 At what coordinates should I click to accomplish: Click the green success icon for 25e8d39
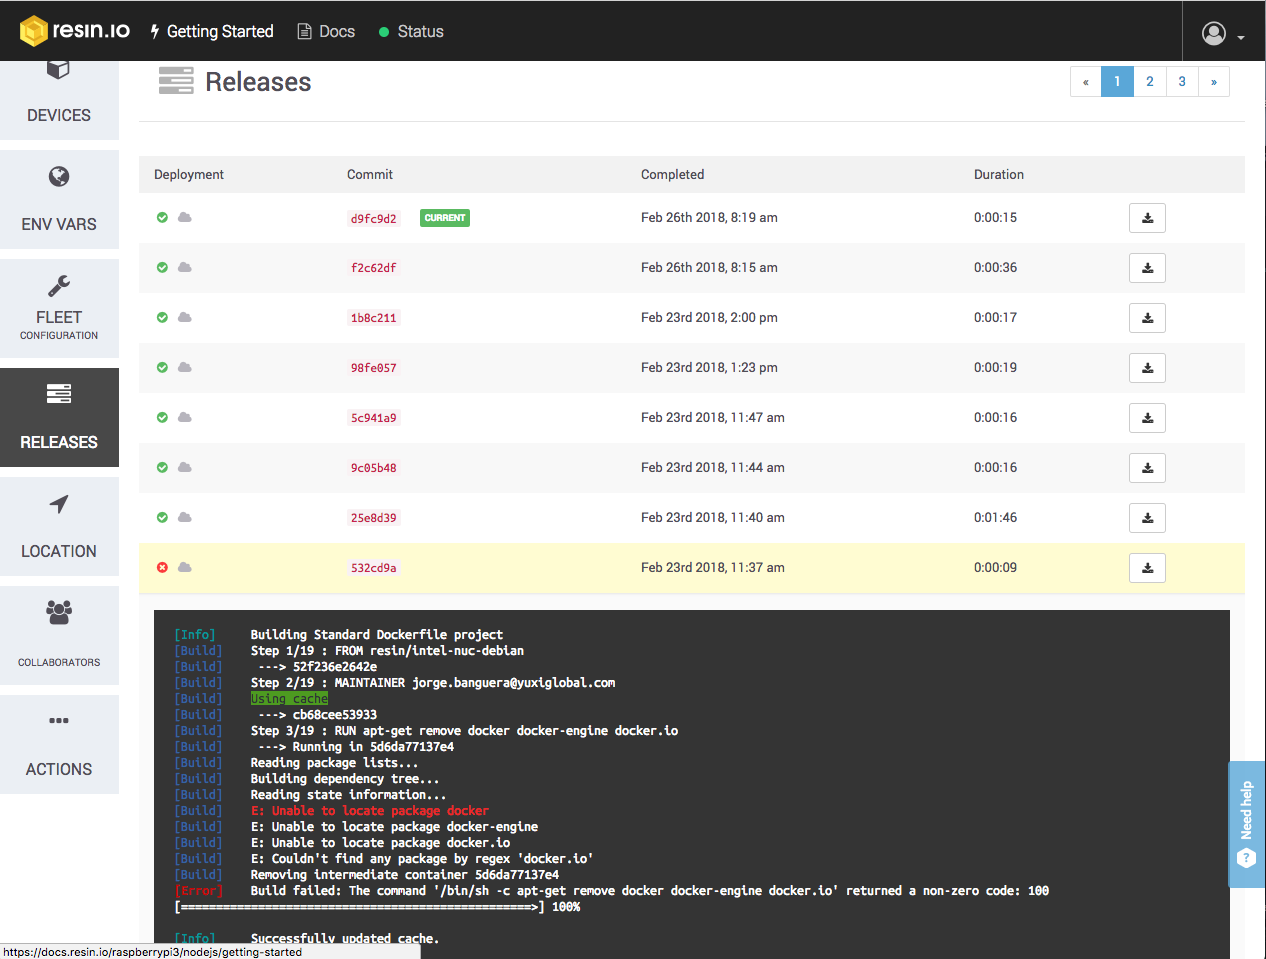point(162,517)
